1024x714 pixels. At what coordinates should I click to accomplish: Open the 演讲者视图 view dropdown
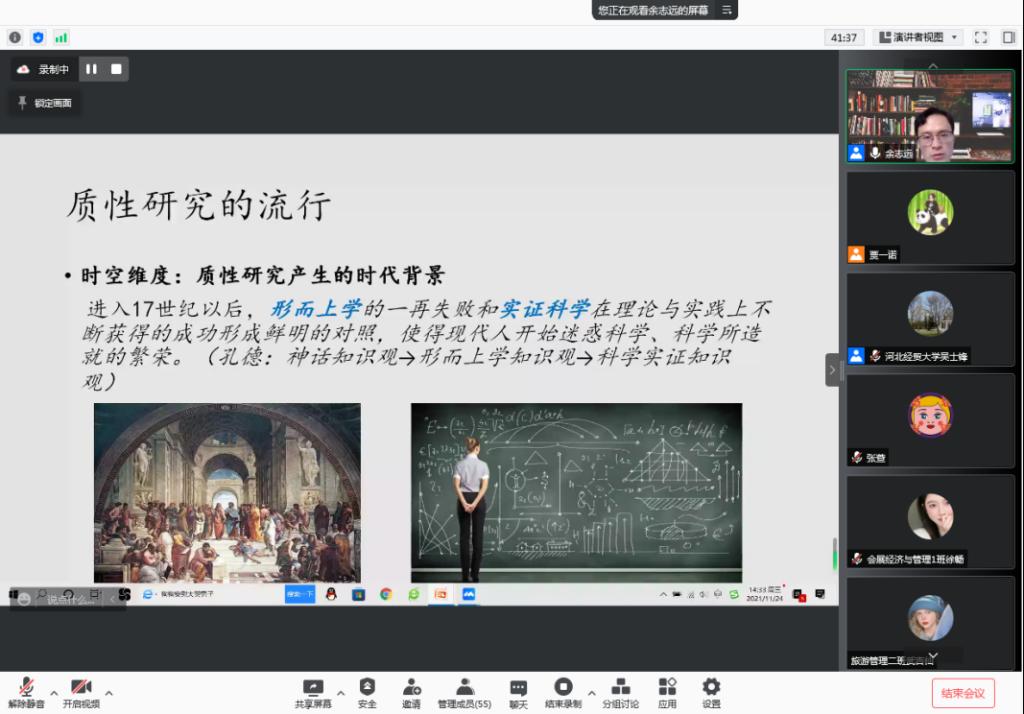click(x=917, y=37)
